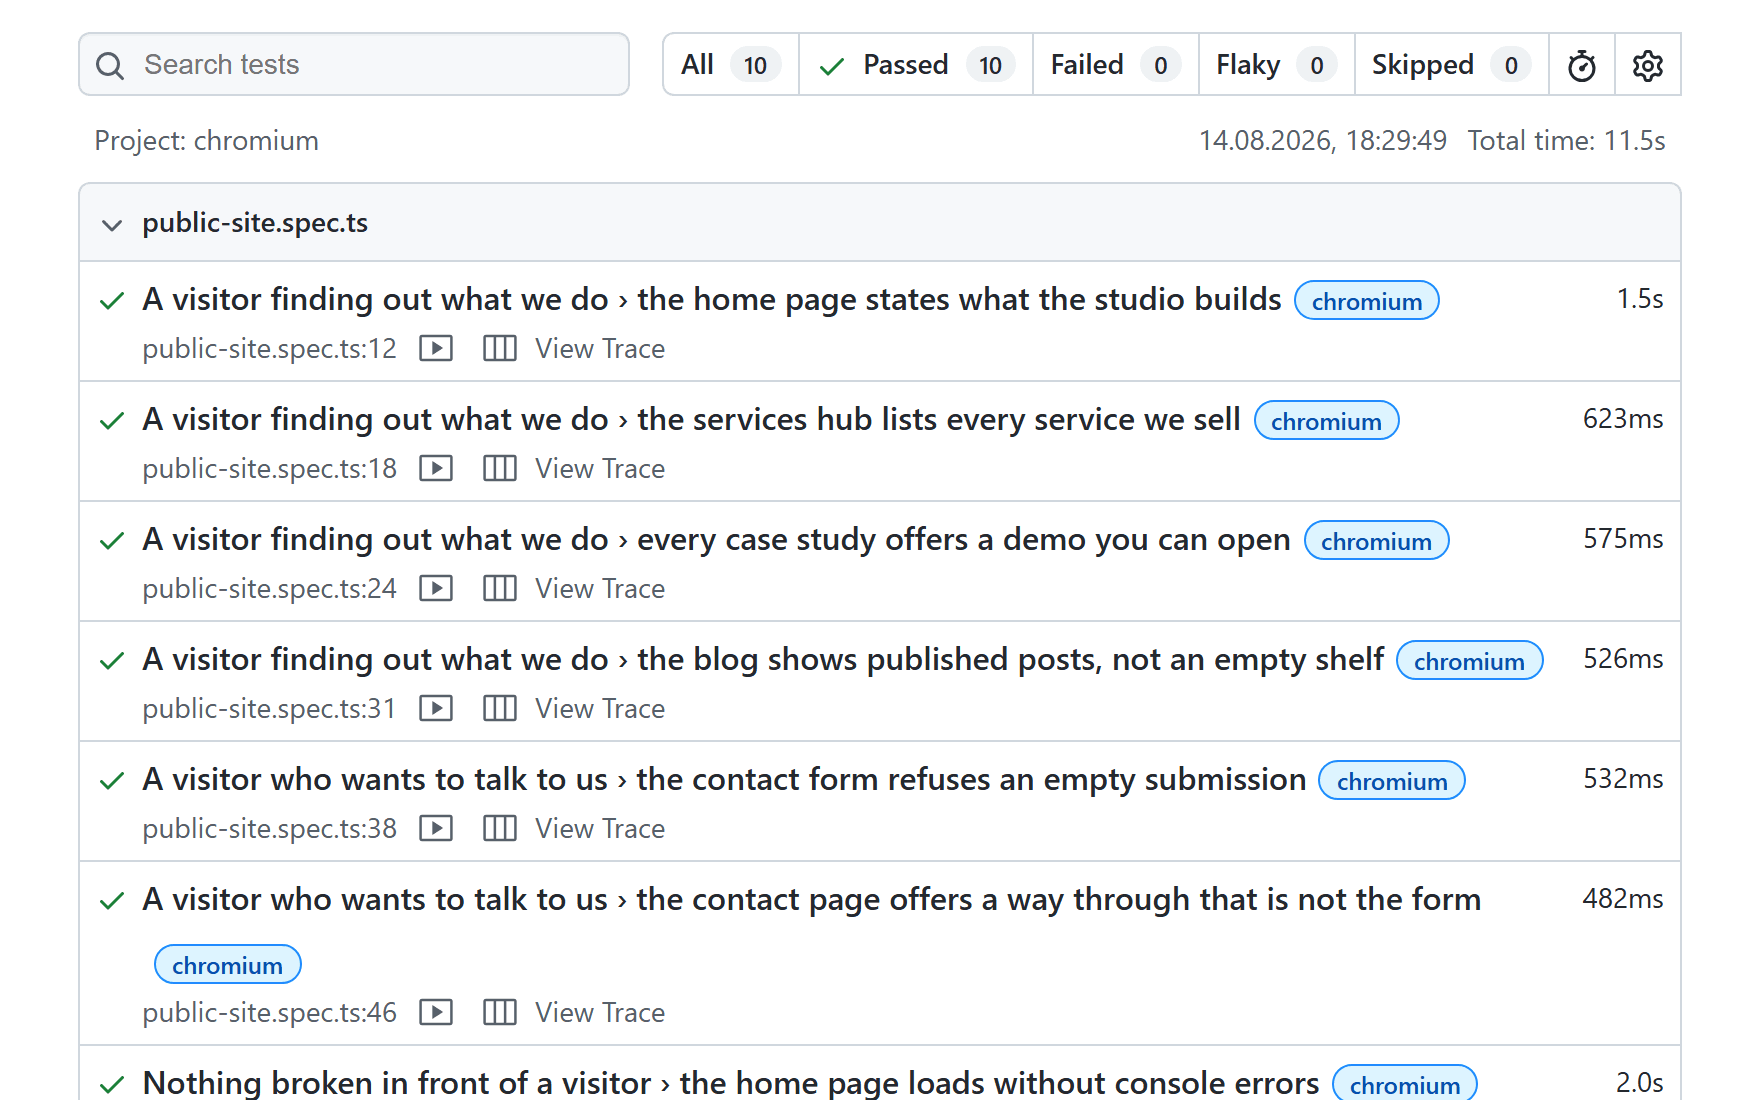Click the 623ms duration value
The width and height of the screenshot is (1760, 1100).
point(1623,419)
